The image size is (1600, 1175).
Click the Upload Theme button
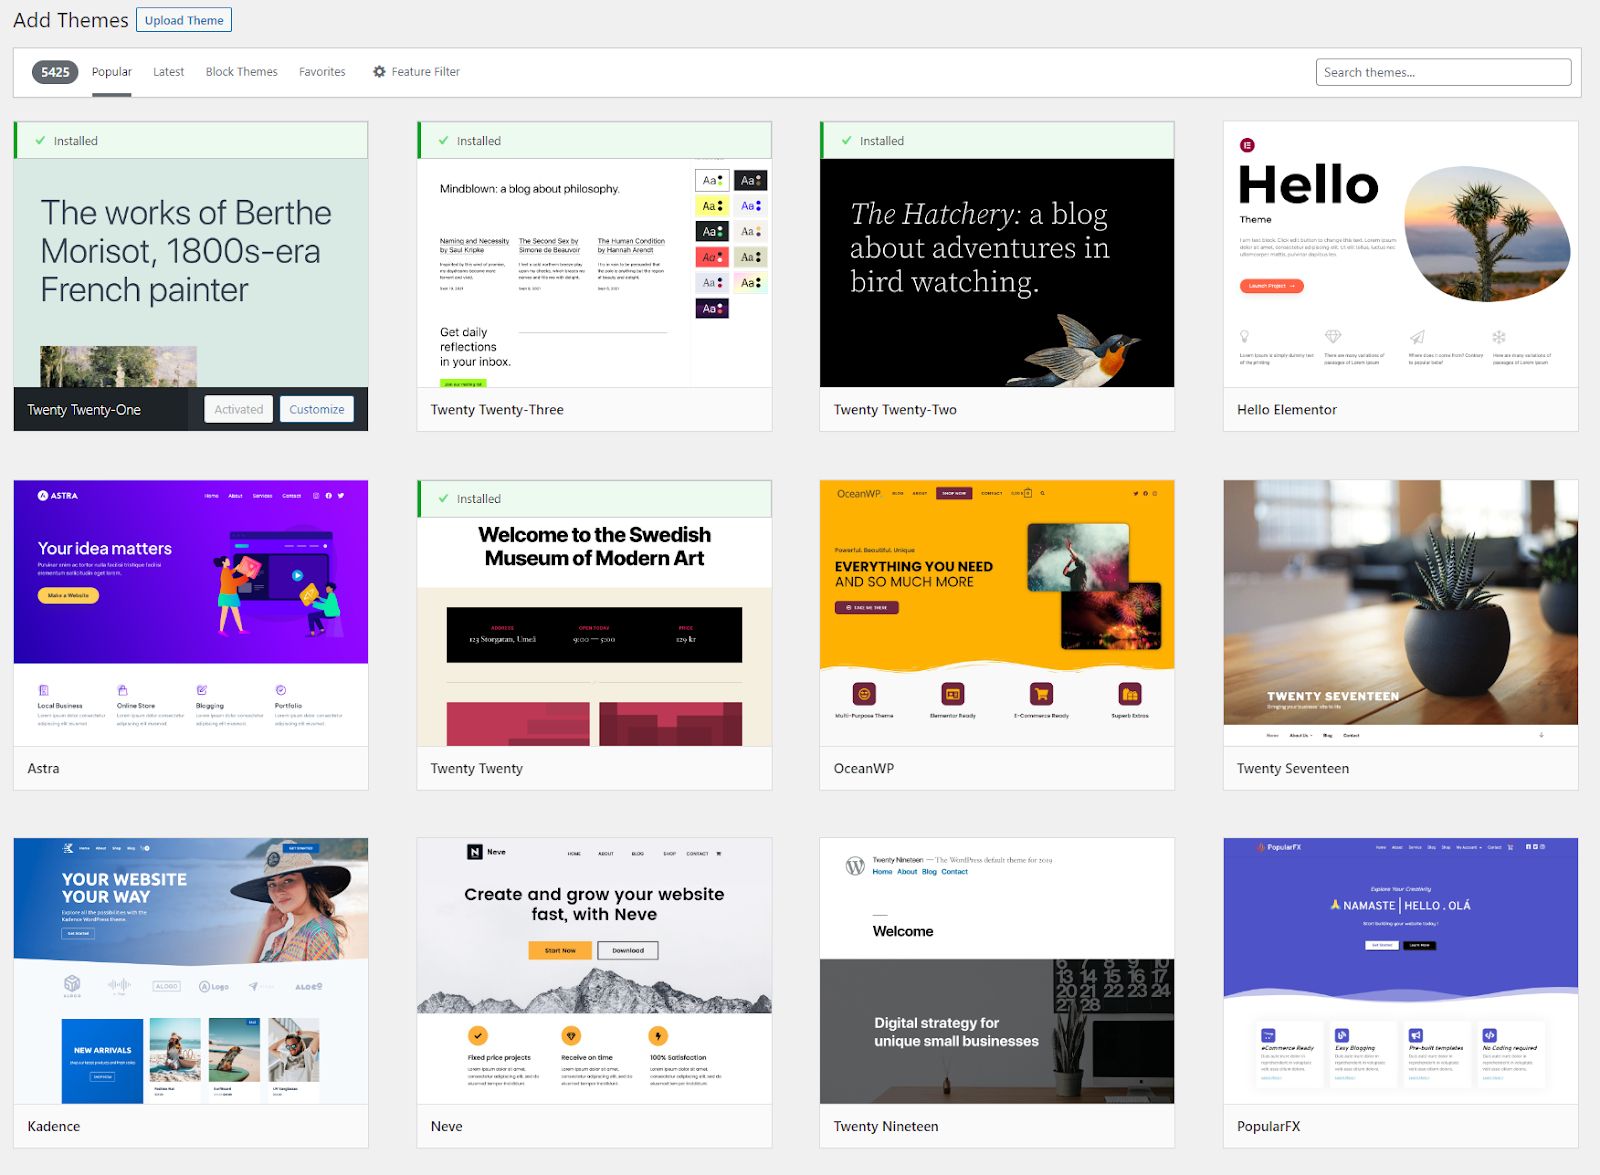(x=183, y=19)
